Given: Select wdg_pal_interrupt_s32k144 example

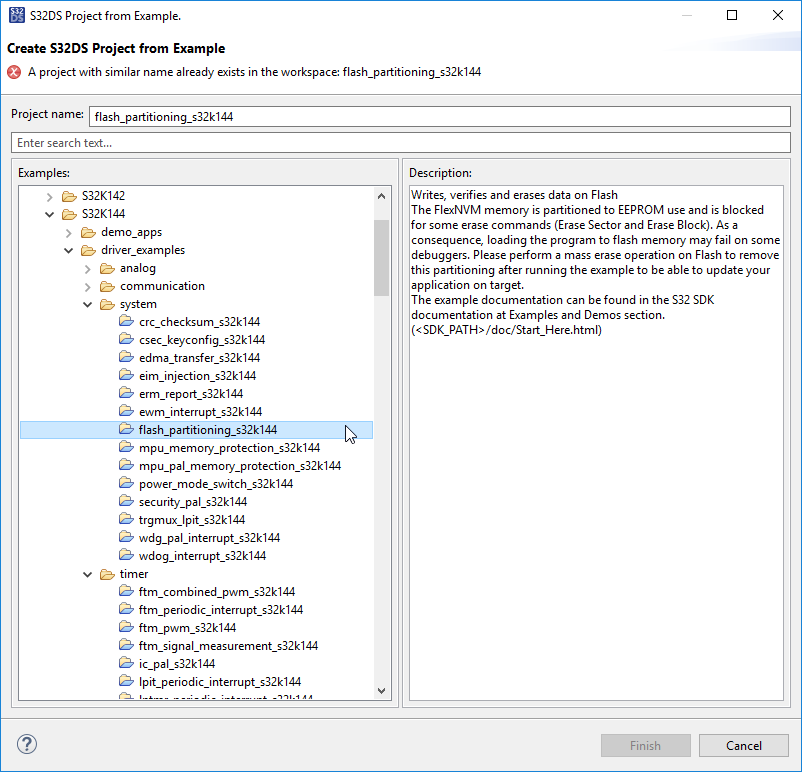Looking at the screenshot, I should pos(209,538).
